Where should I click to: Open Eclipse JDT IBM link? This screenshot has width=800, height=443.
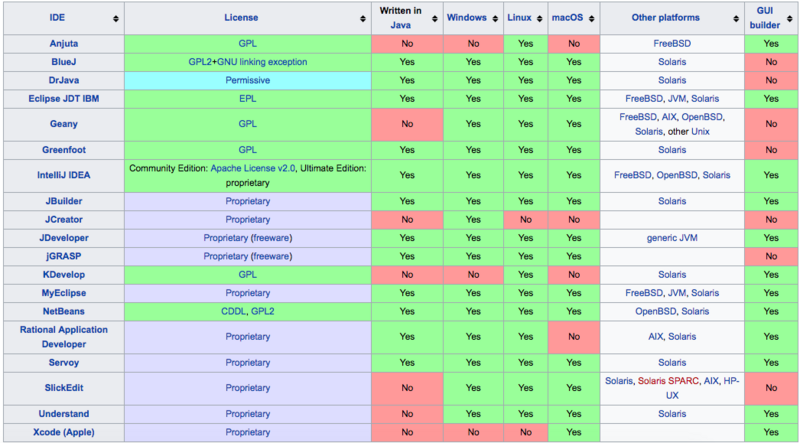click(64, 99)
